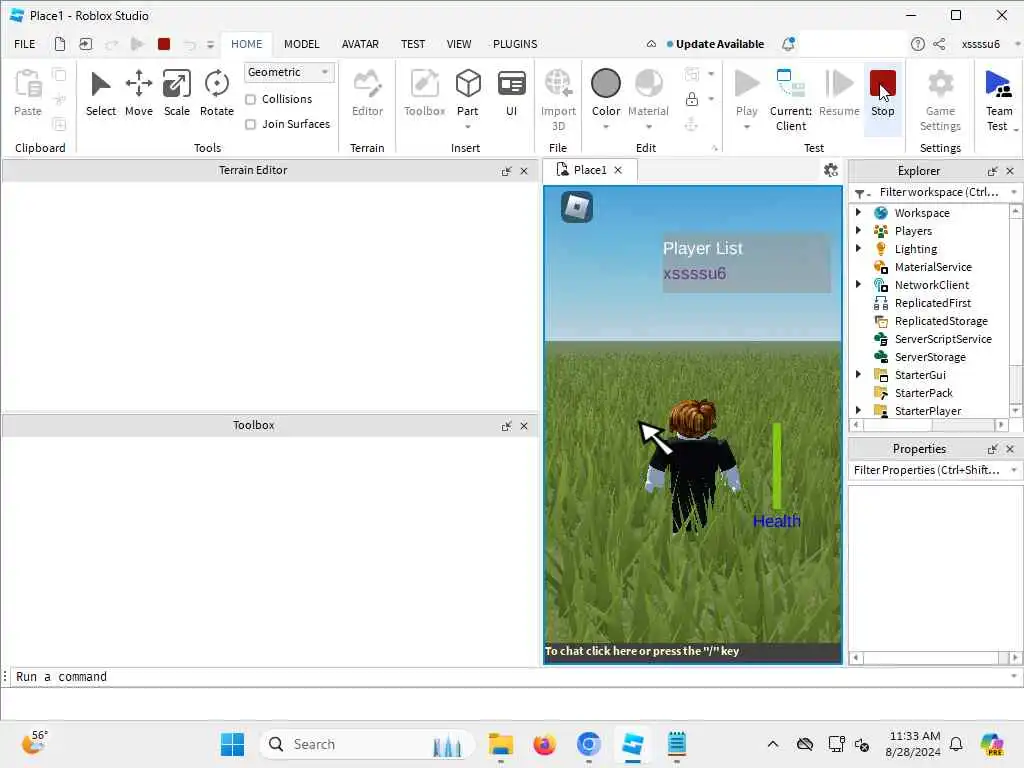Select the Select tool in ribbon

click(101, 93)
